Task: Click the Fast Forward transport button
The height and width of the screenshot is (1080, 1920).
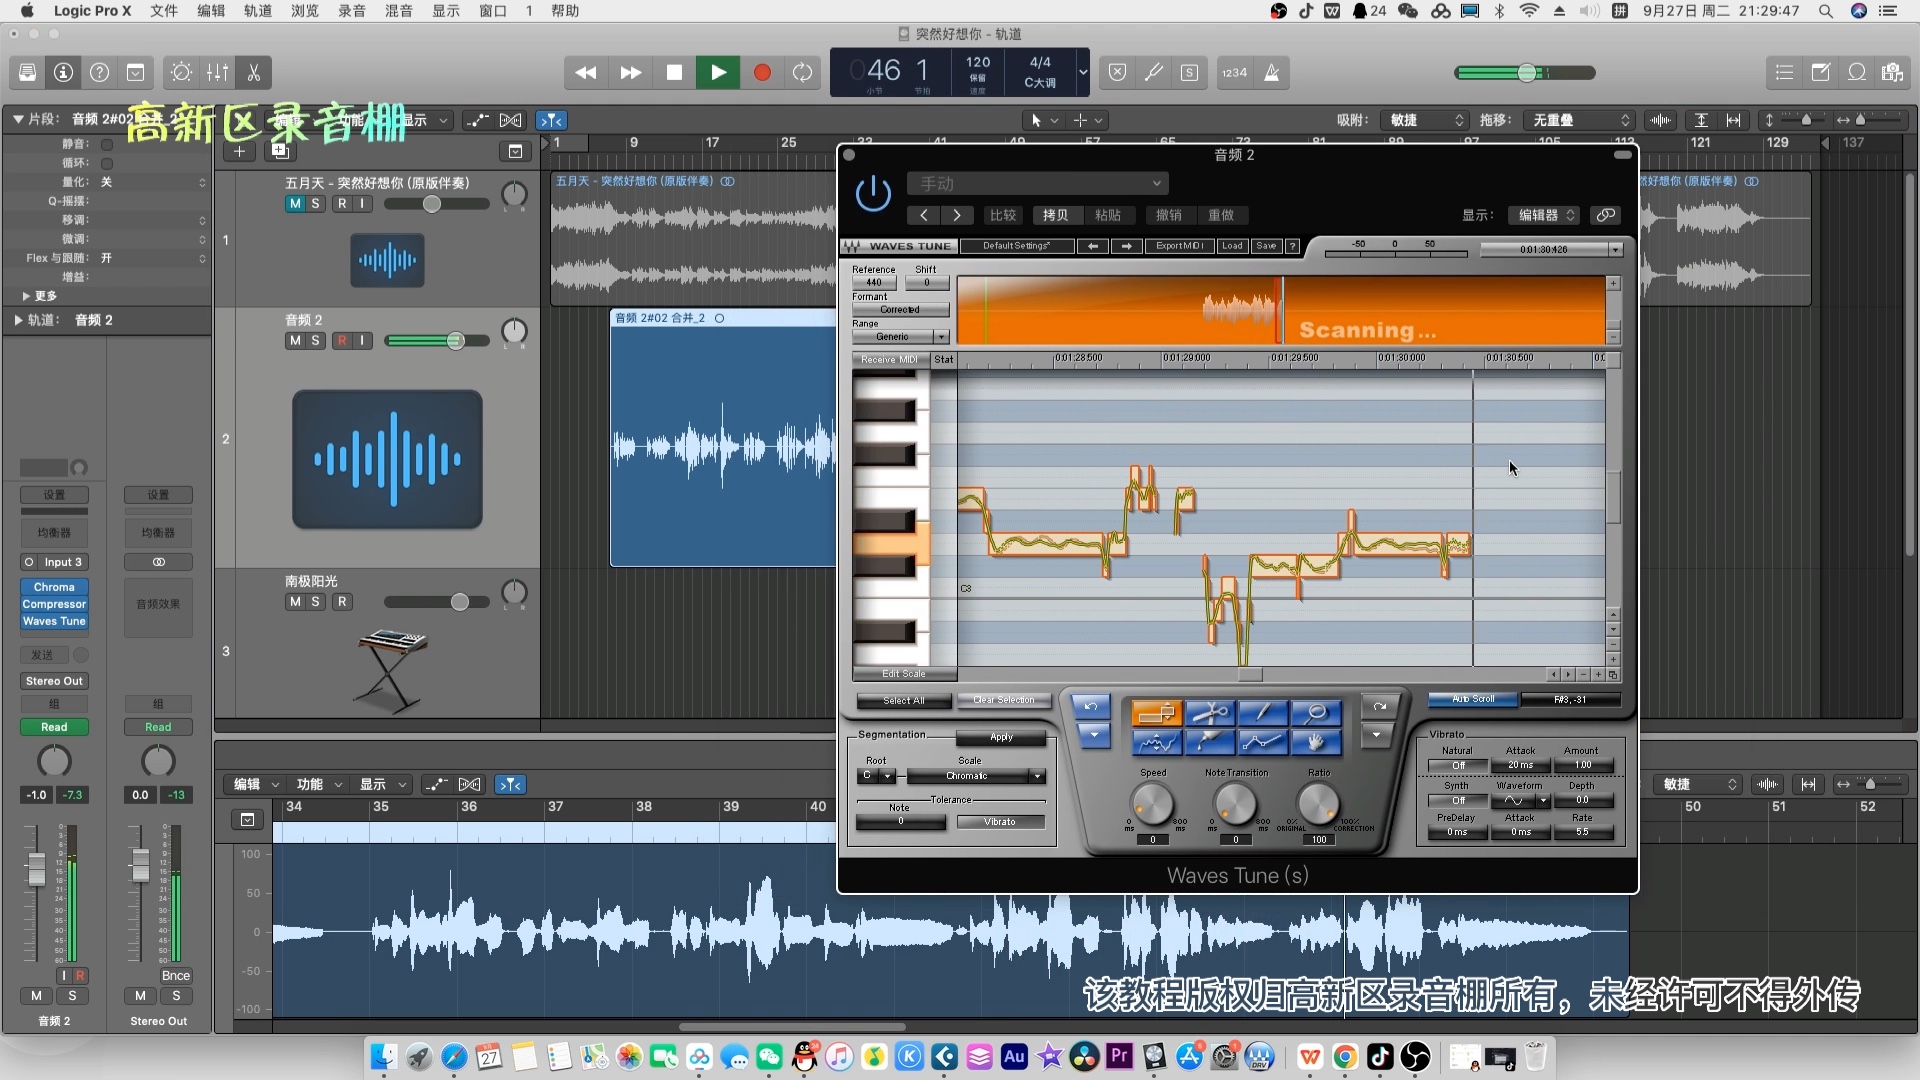Action: [x=630, y=72]
